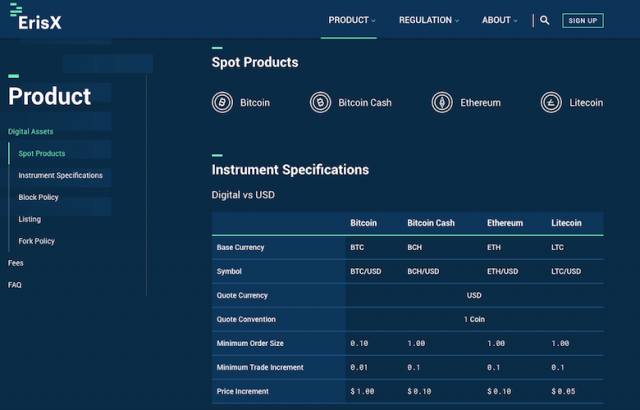Click the Litecoin coin icon
This screenshot has width=640, height=410.
[551, 102]
